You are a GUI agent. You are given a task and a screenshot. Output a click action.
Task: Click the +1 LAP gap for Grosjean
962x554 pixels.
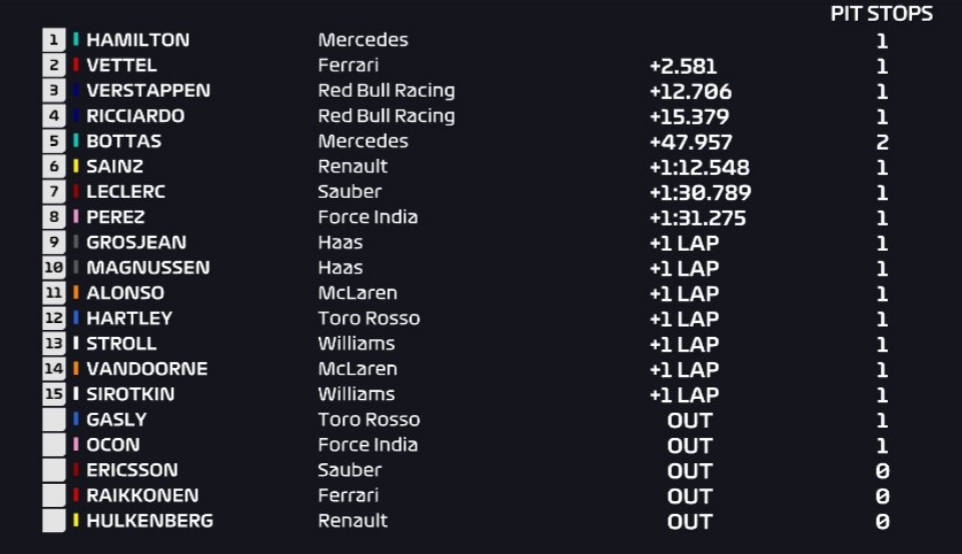click(684, 244)
